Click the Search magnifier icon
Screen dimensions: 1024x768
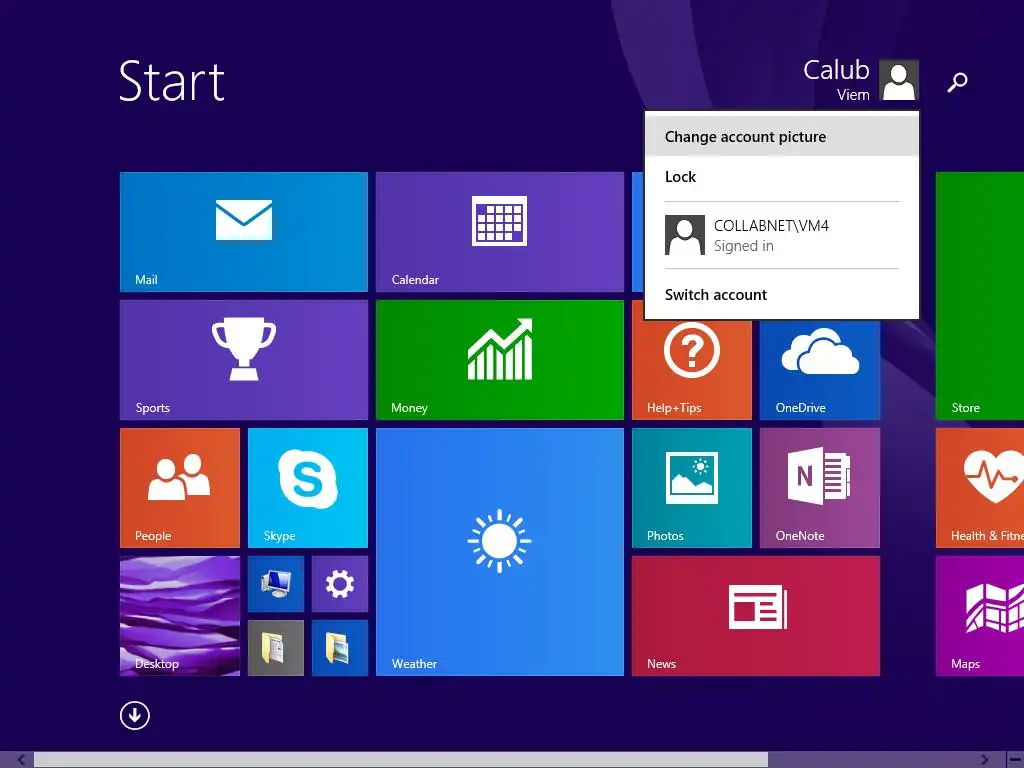957,82
